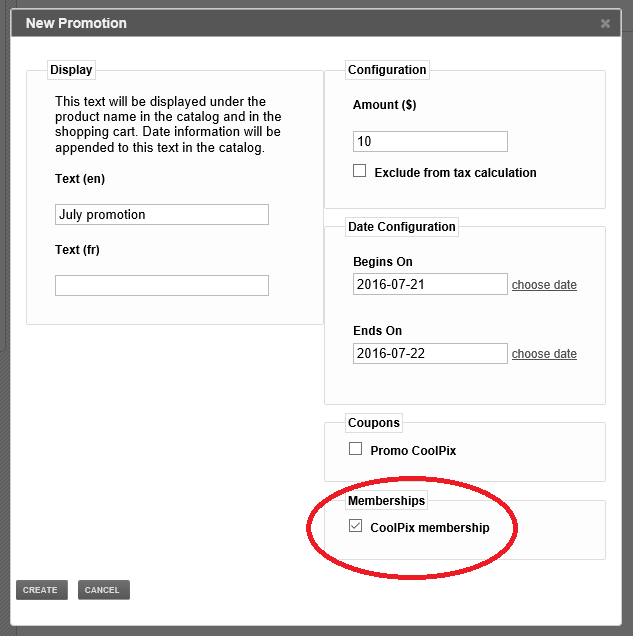Open choose date link for Begins On
633x636 pixels.
(x=544, y=285)
